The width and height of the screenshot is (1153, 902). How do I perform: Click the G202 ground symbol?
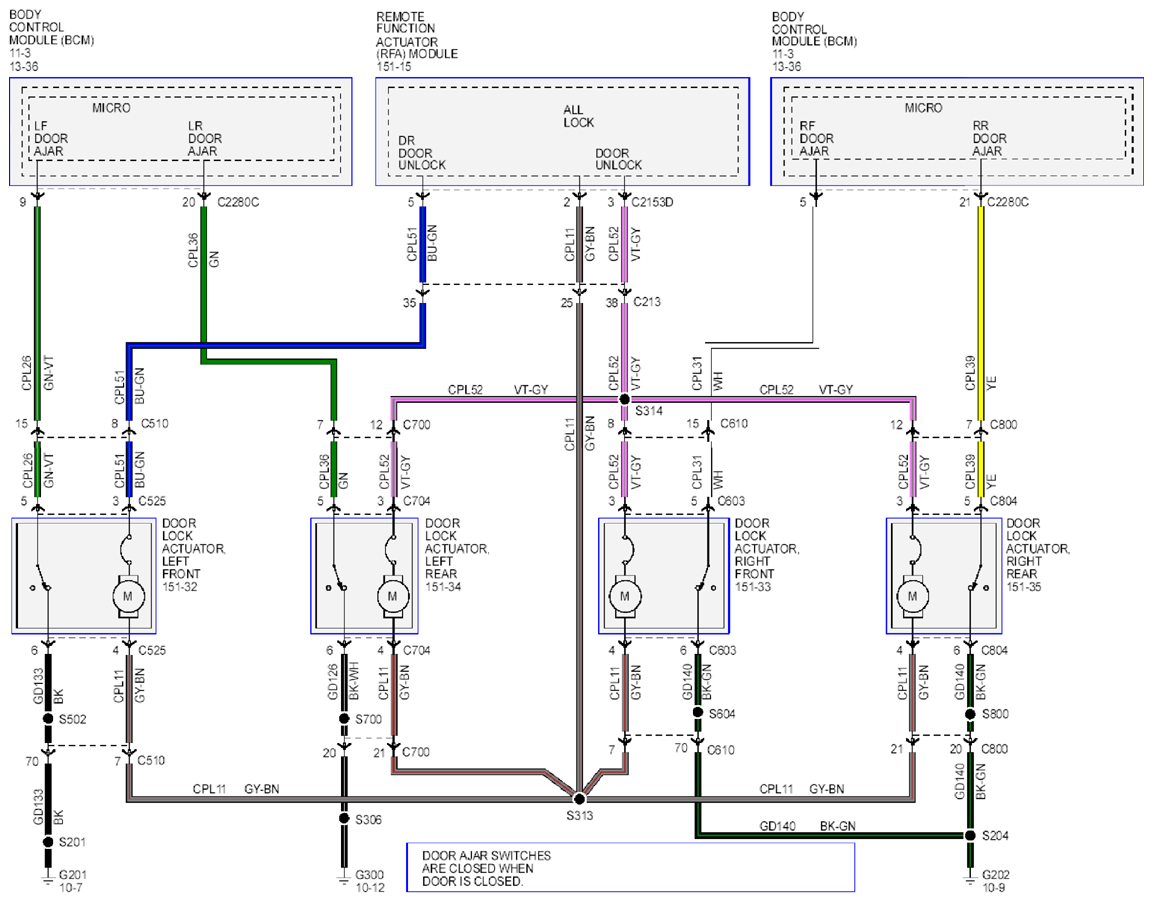click(x=970, y=878)
